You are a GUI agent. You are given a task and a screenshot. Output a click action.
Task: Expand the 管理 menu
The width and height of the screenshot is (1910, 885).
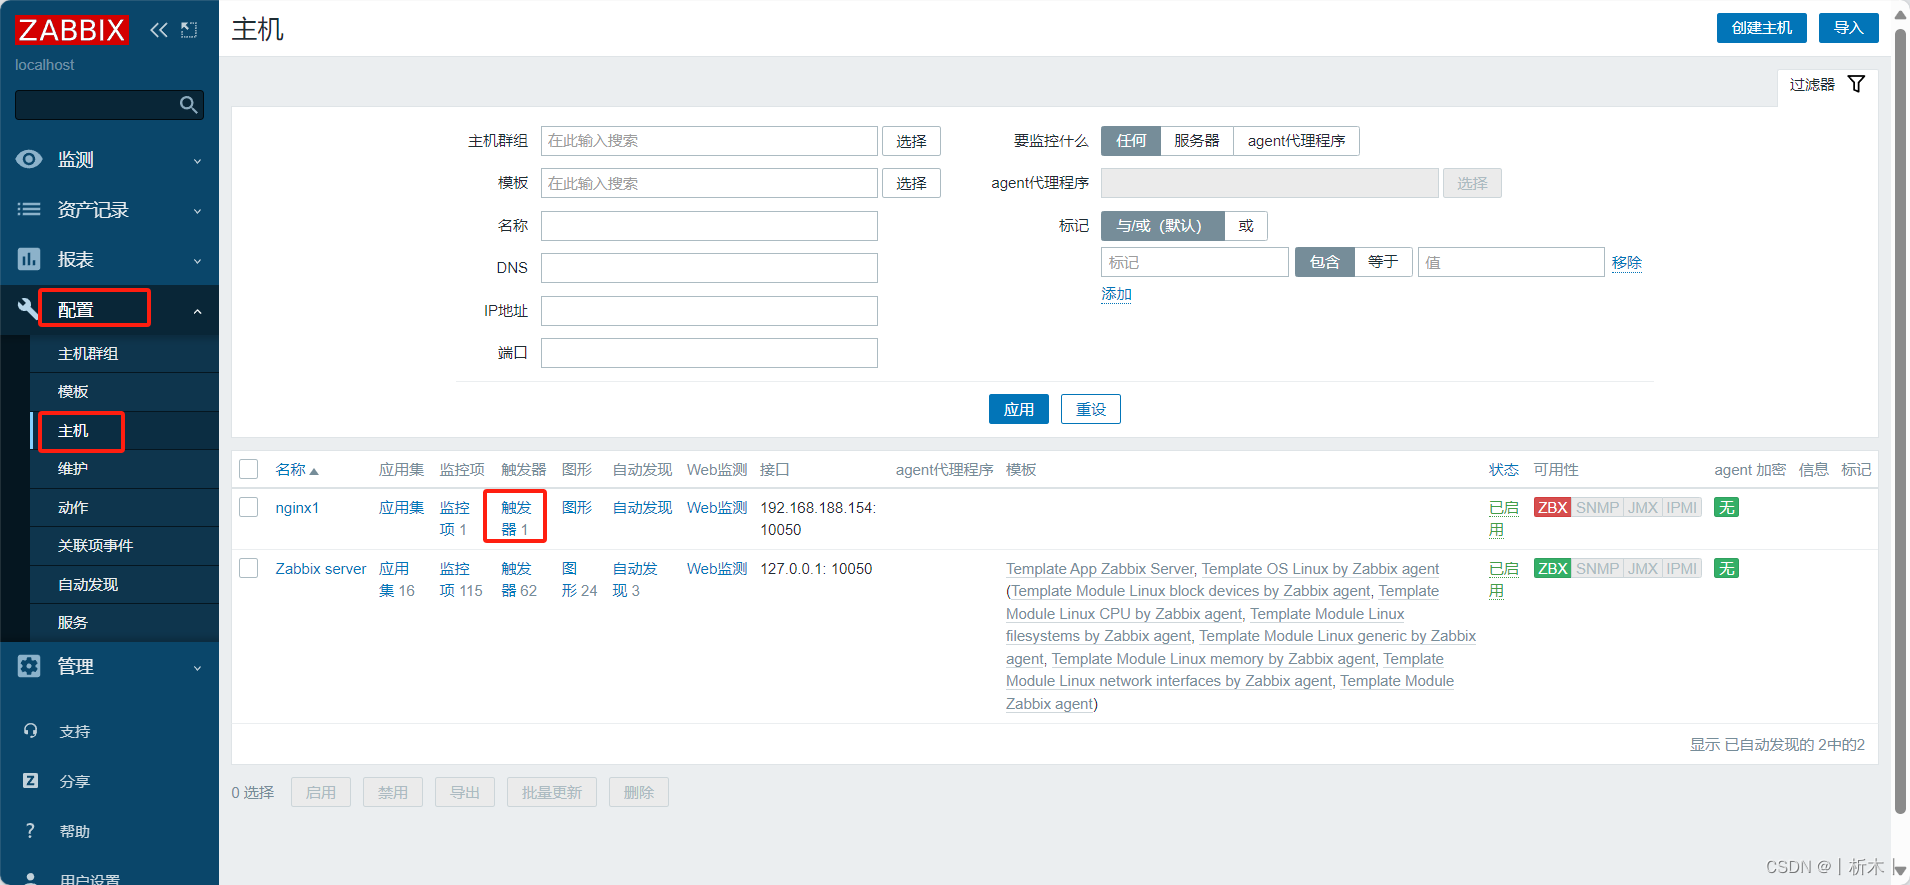(x=198, y=668)
